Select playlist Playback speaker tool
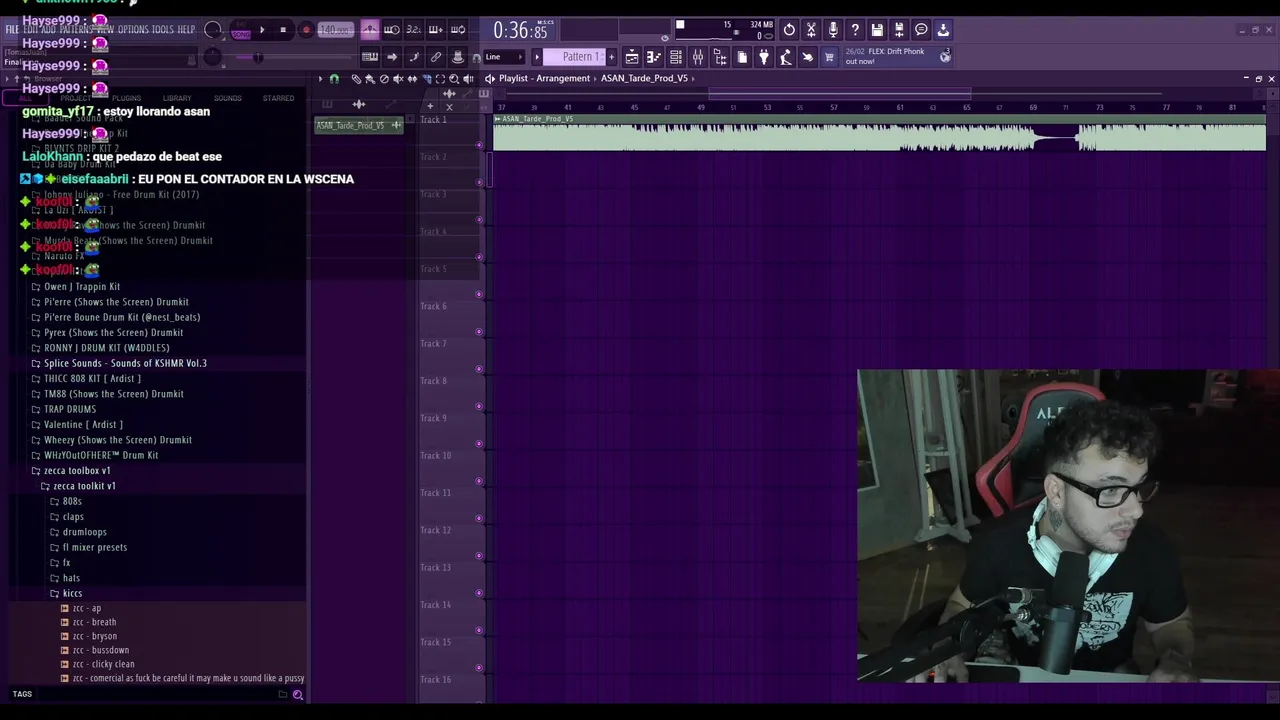 click(x=468, y=79)
